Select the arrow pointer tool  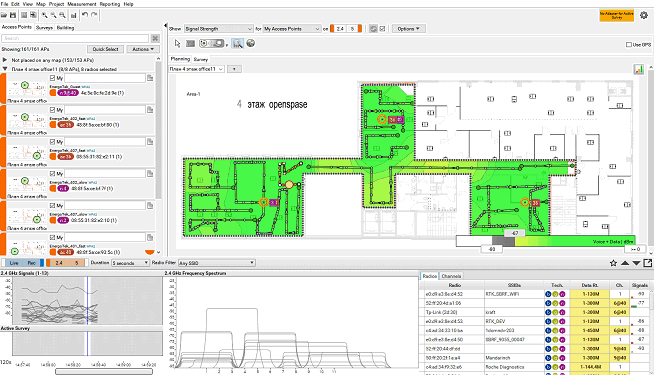178,43
